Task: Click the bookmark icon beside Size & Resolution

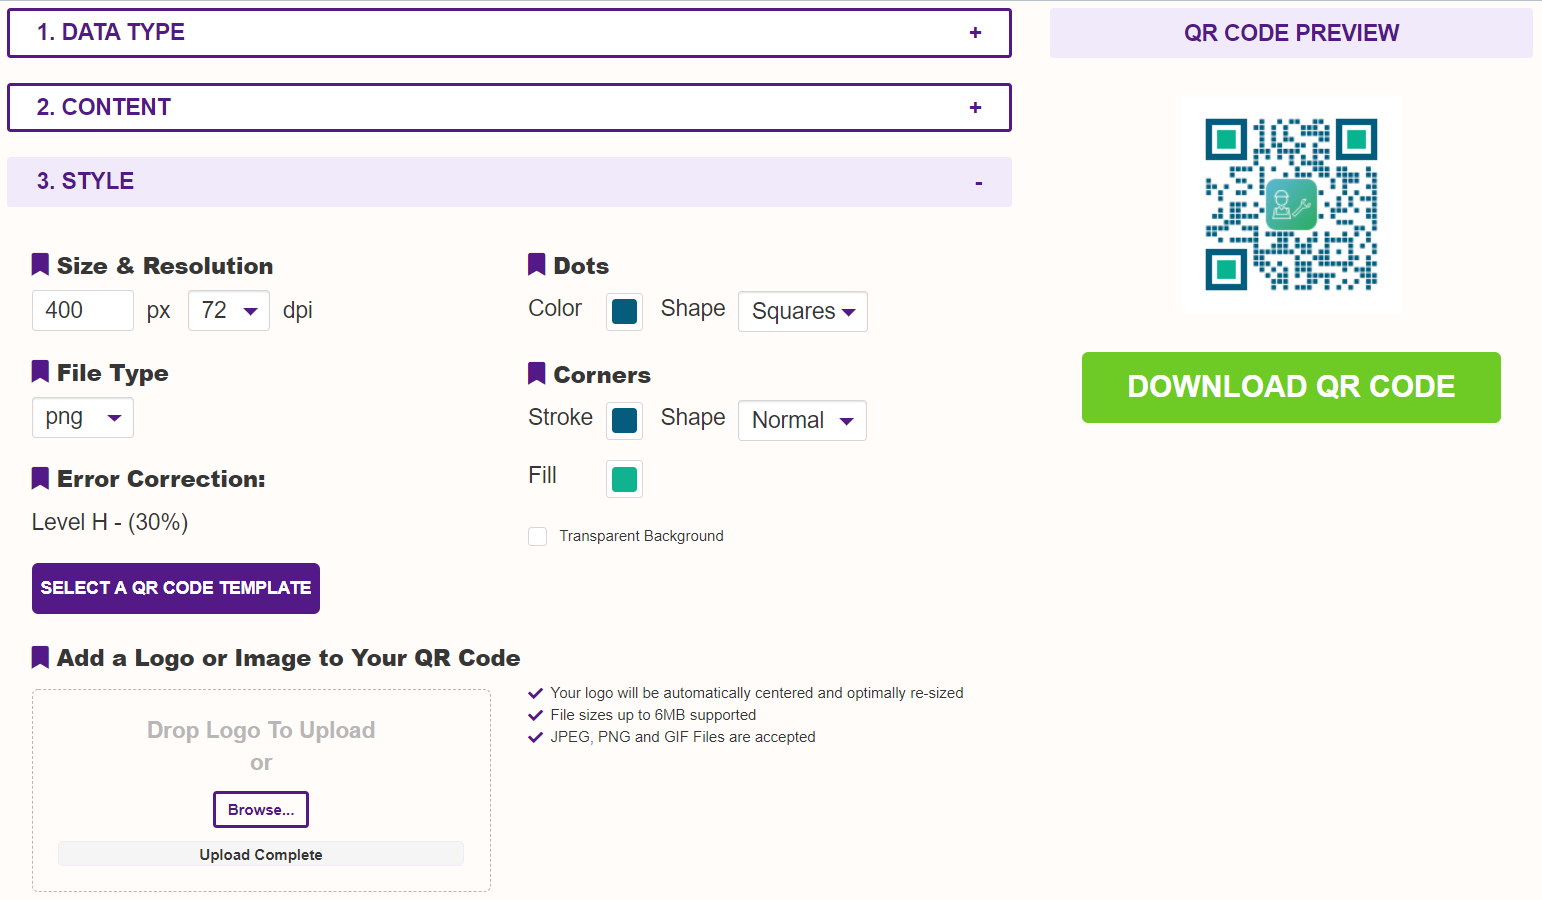Action: tap(40, 265)
